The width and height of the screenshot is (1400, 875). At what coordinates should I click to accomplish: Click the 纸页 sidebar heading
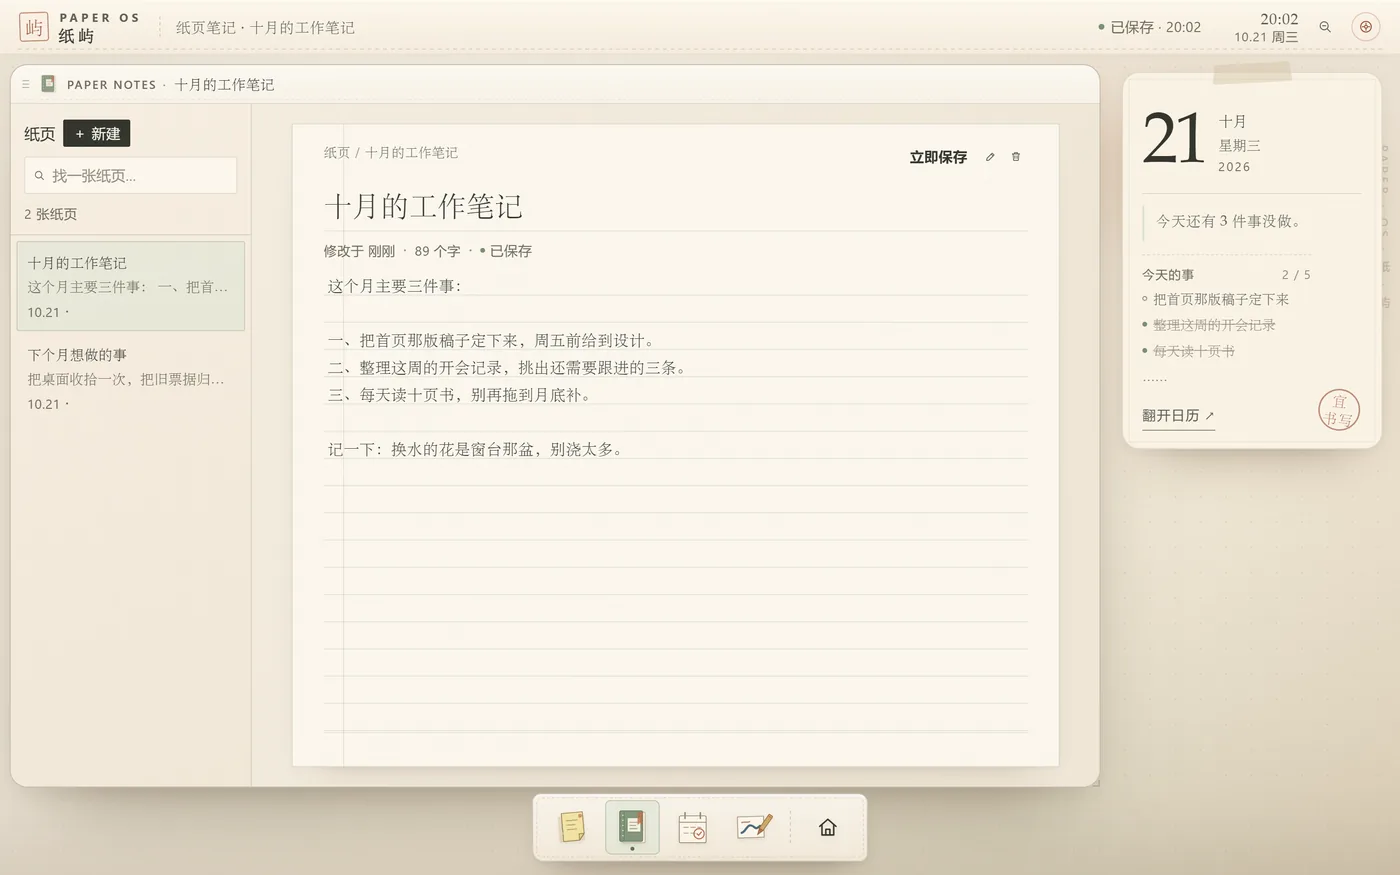[x=40, y=134]
